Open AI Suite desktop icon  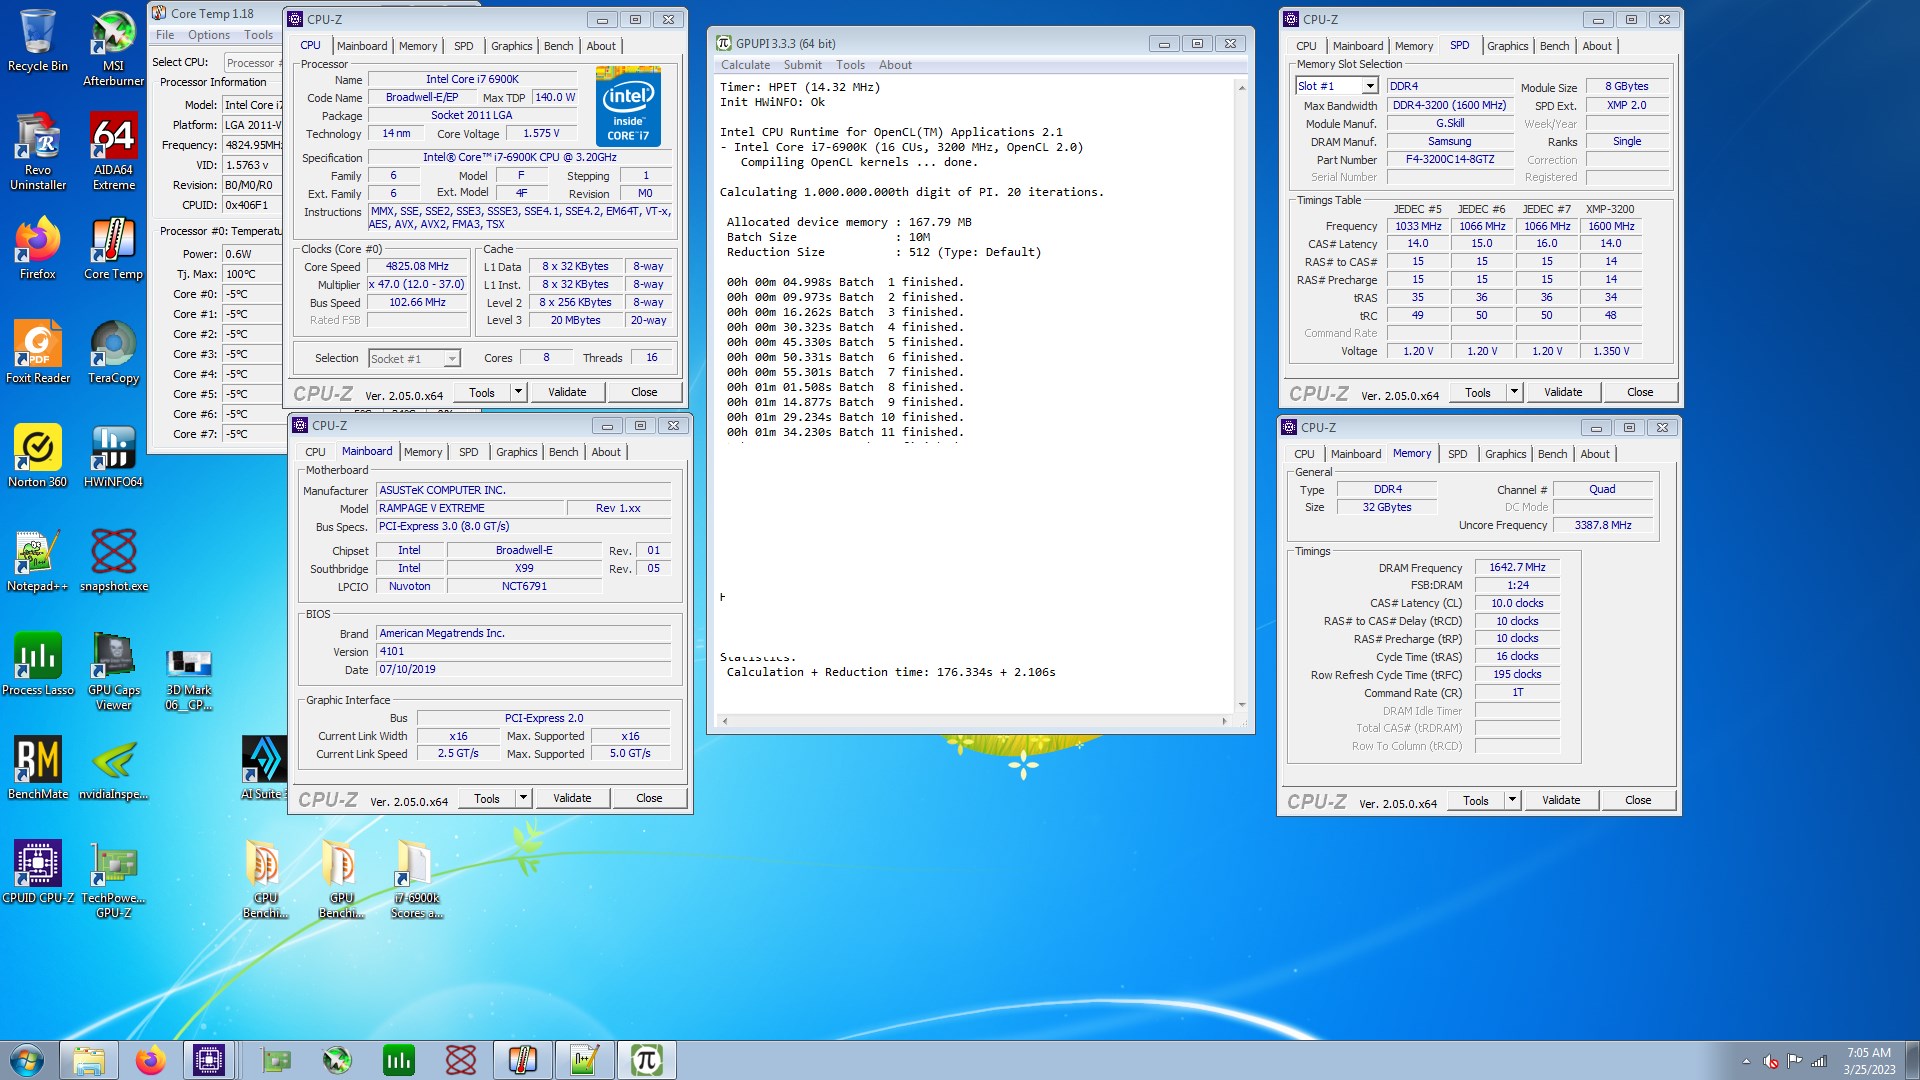[264, 768]
